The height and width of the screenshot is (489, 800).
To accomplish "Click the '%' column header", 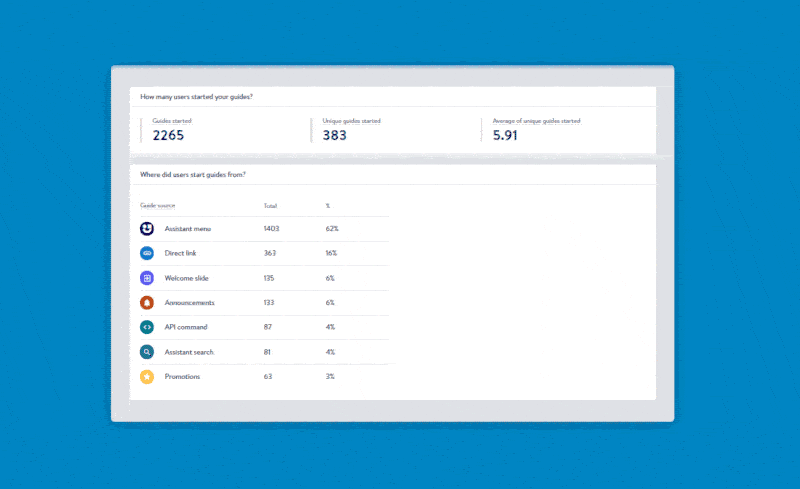I will 328,206.
